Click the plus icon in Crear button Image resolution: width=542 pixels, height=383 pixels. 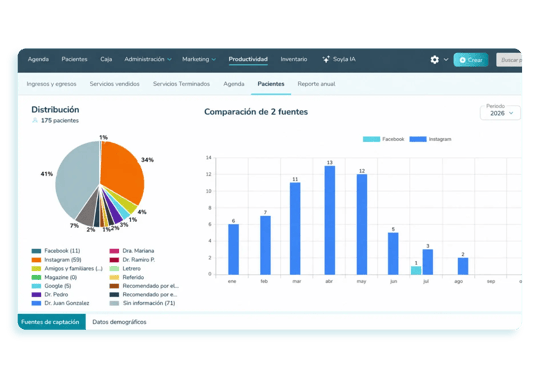[462, 60]
